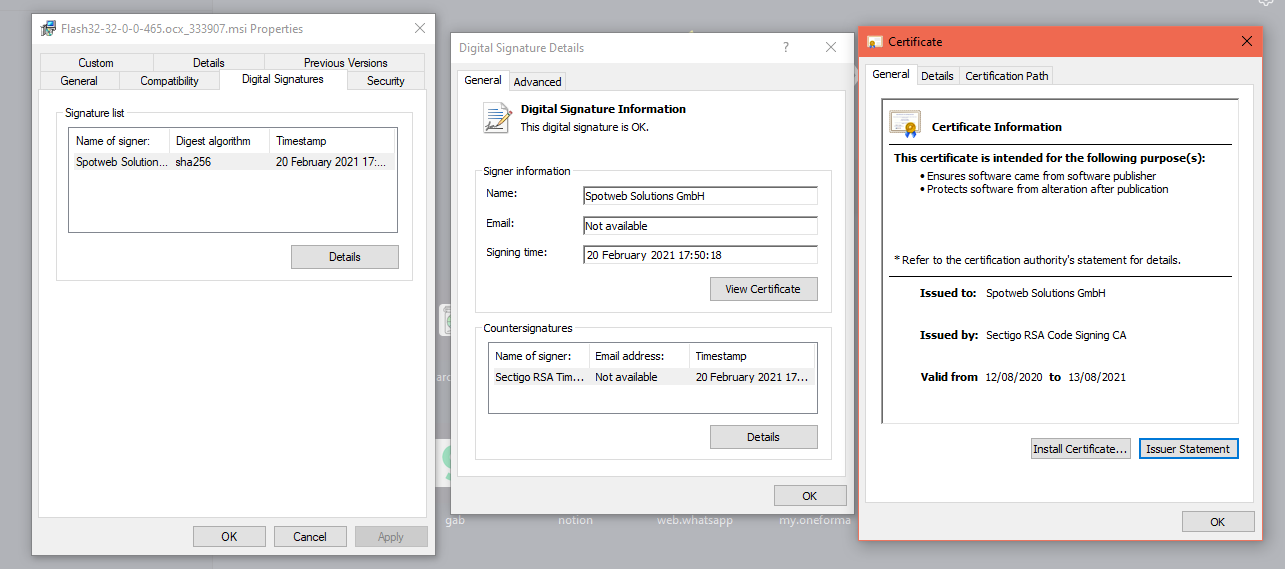Switch to Previous Versions tab
The width and height of the screenshot is (1285, 569).
coord(345,62)
